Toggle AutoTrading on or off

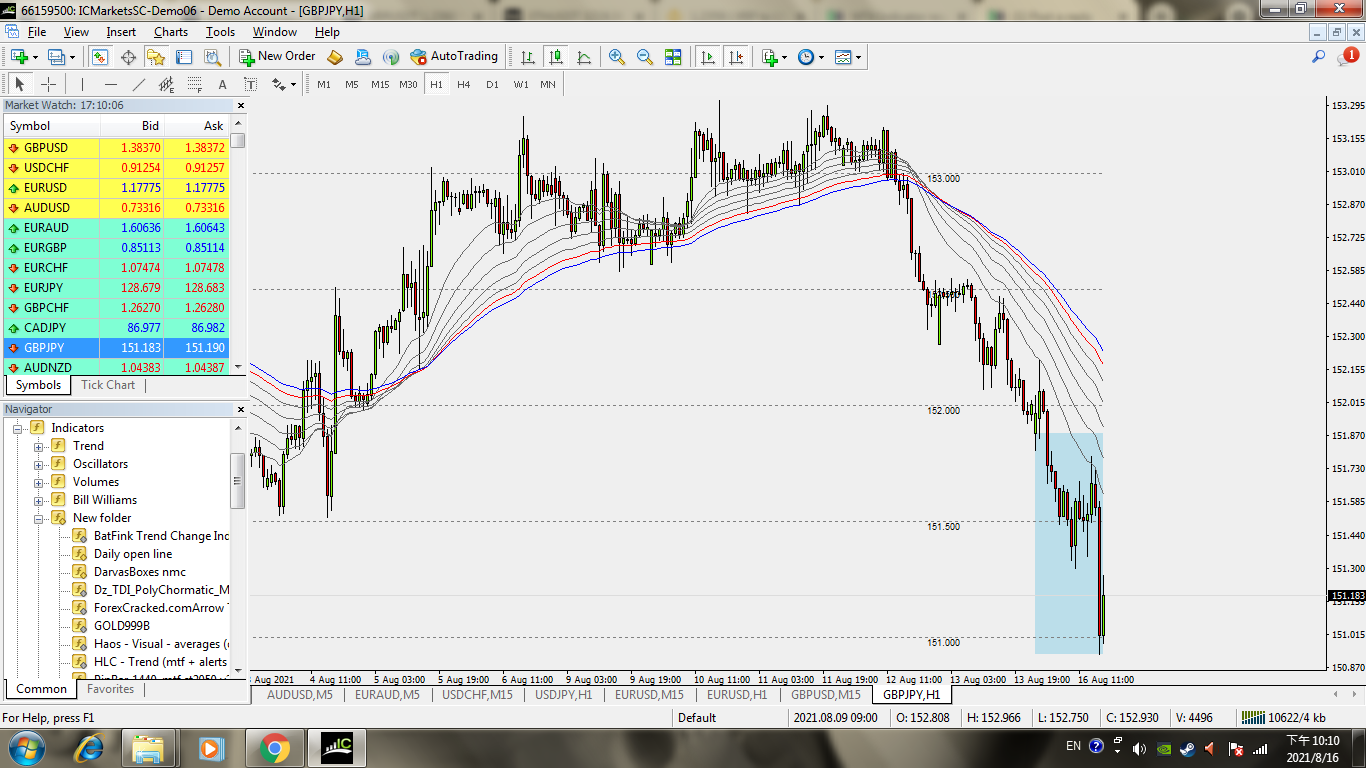pyautogui.click(x=453, y=57)
